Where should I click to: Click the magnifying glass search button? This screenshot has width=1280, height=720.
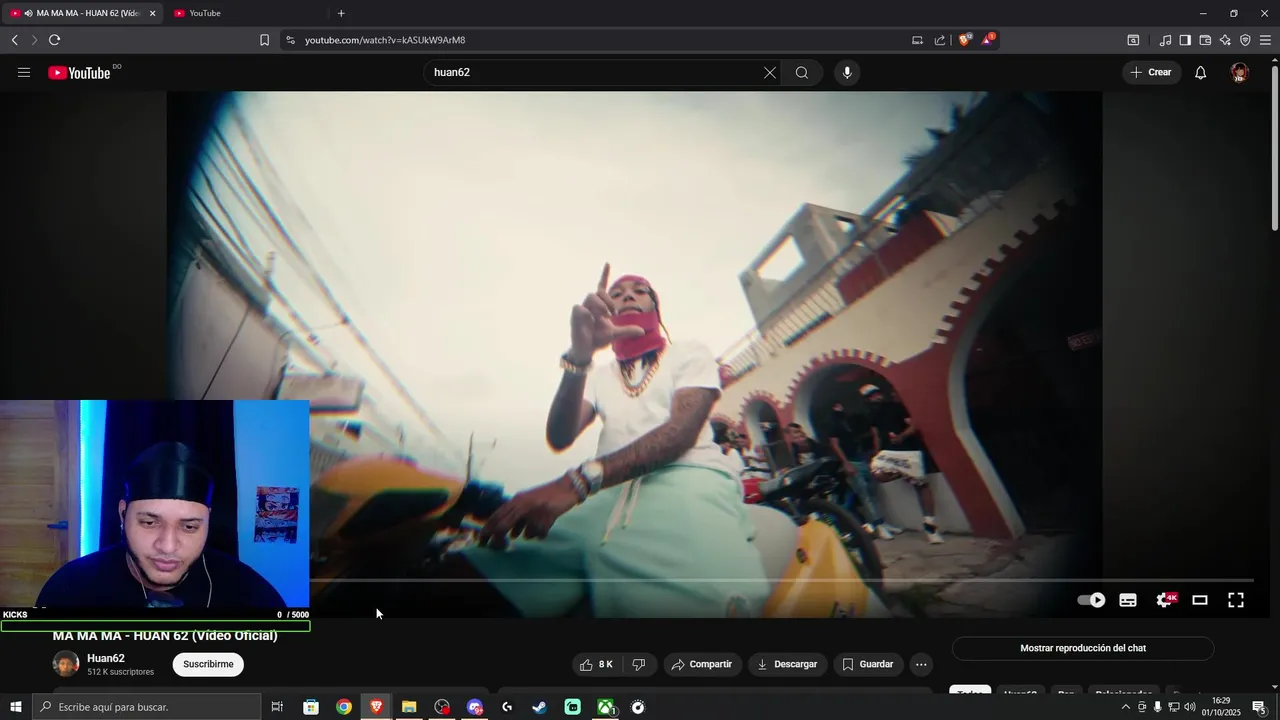[802, 72]
